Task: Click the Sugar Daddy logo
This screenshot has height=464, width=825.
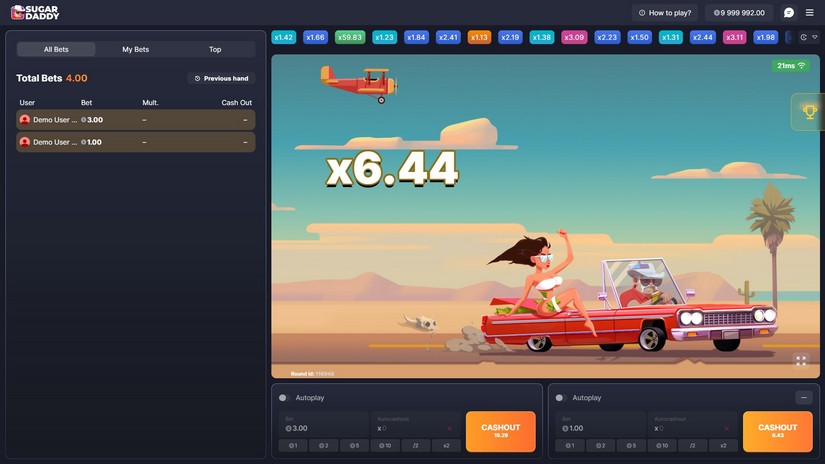Action: (35, 12)
